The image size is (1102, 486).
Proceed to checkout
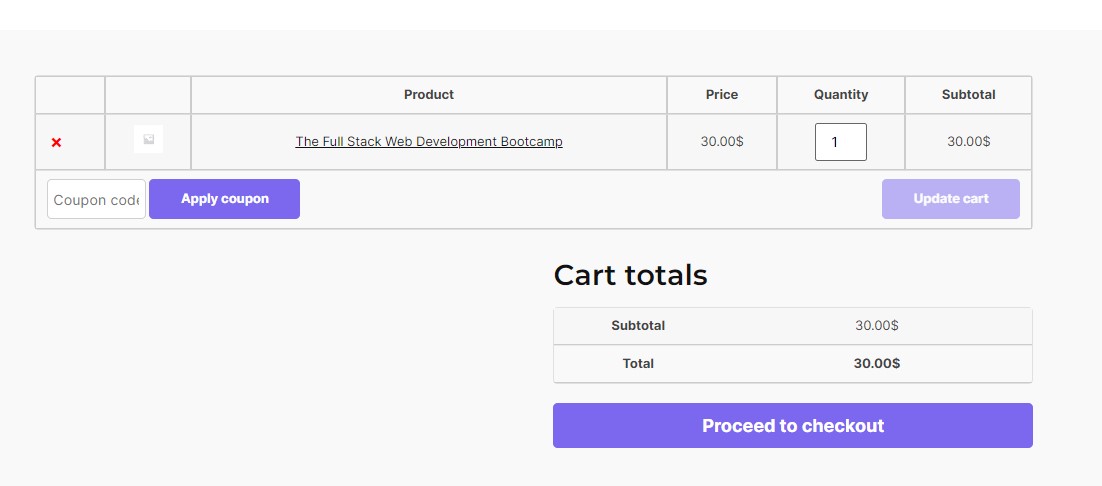(x=792, y=426)
